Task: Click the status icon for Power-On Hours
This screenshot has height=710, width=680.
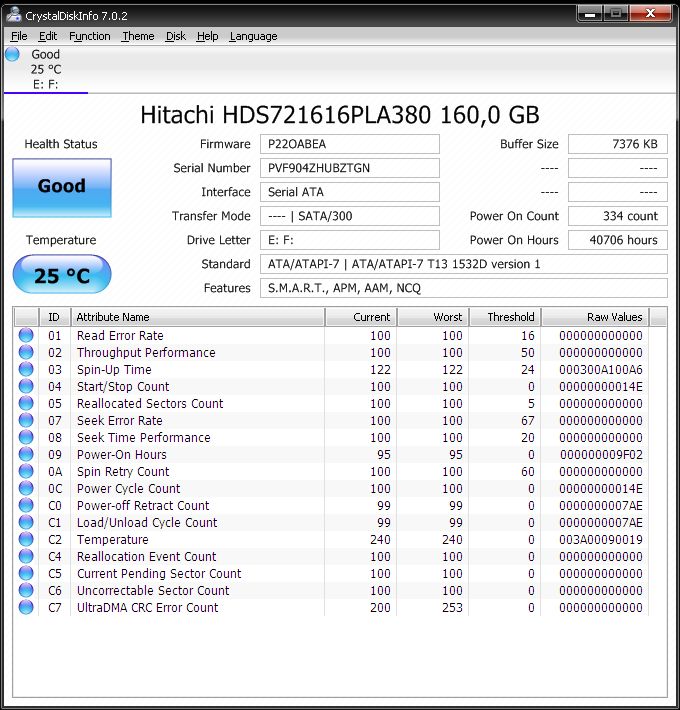Action: click(26, 455)
